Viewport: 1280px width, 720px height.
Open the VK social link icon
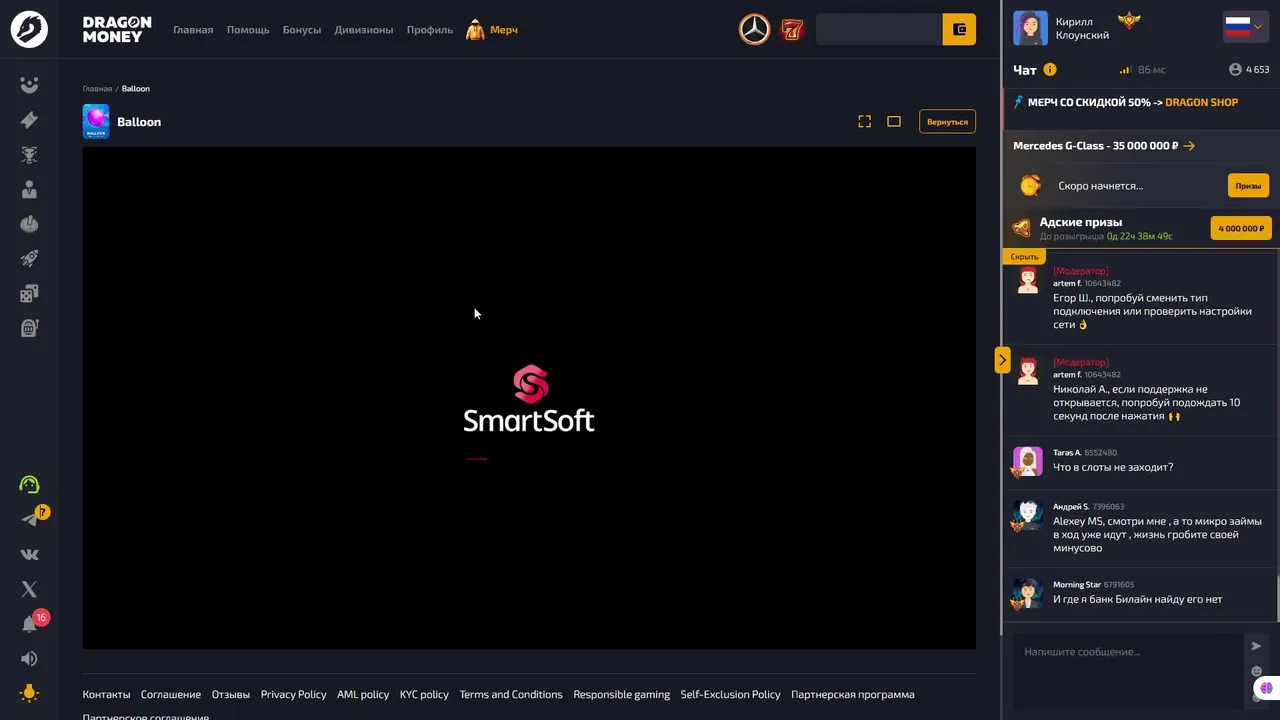(29, 554)
